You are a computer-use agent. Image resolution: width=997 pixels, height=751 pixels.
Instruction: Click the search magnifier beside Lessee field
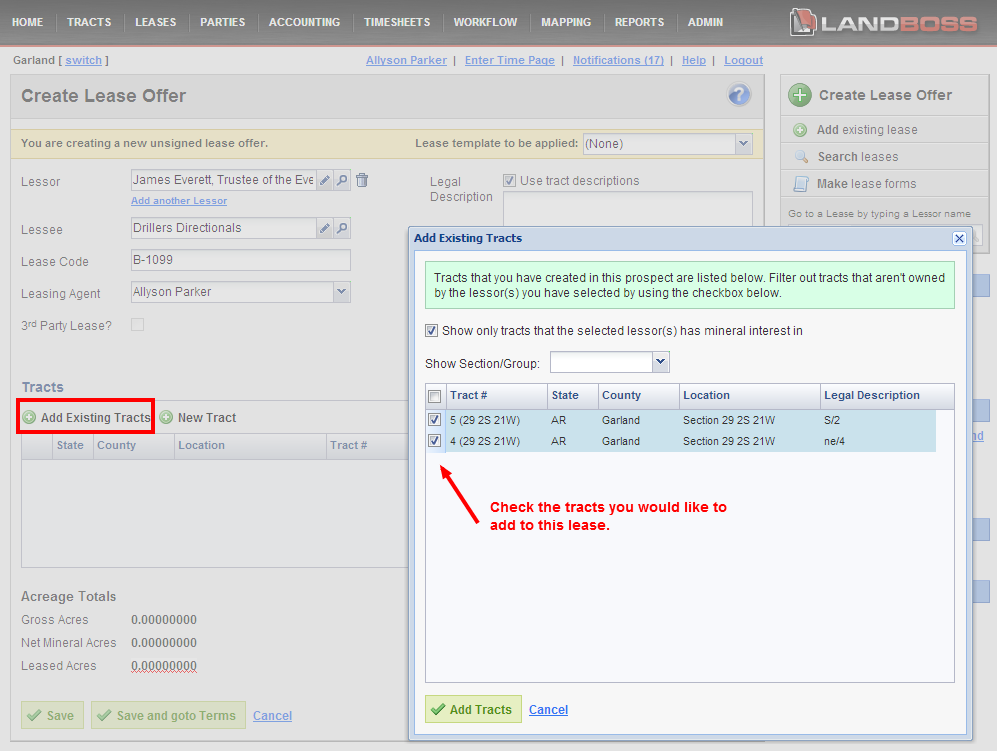[342, 229]
